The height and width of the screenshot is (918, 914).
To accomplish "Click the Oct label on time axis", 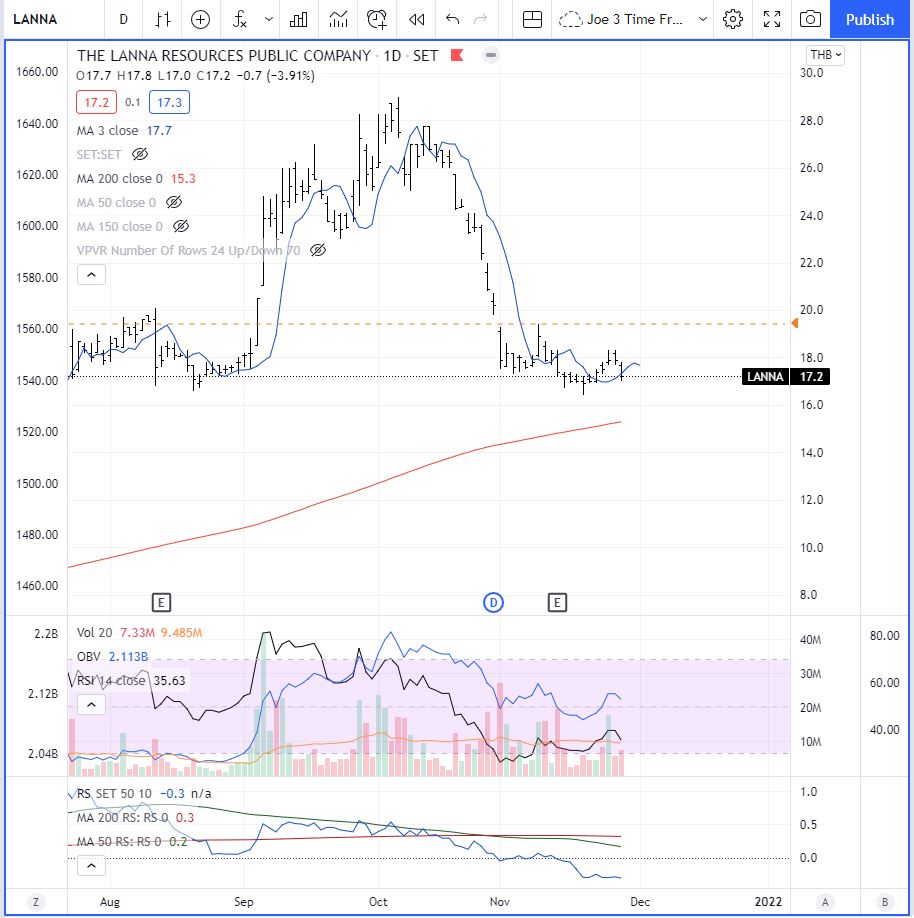I will [378, 902].
